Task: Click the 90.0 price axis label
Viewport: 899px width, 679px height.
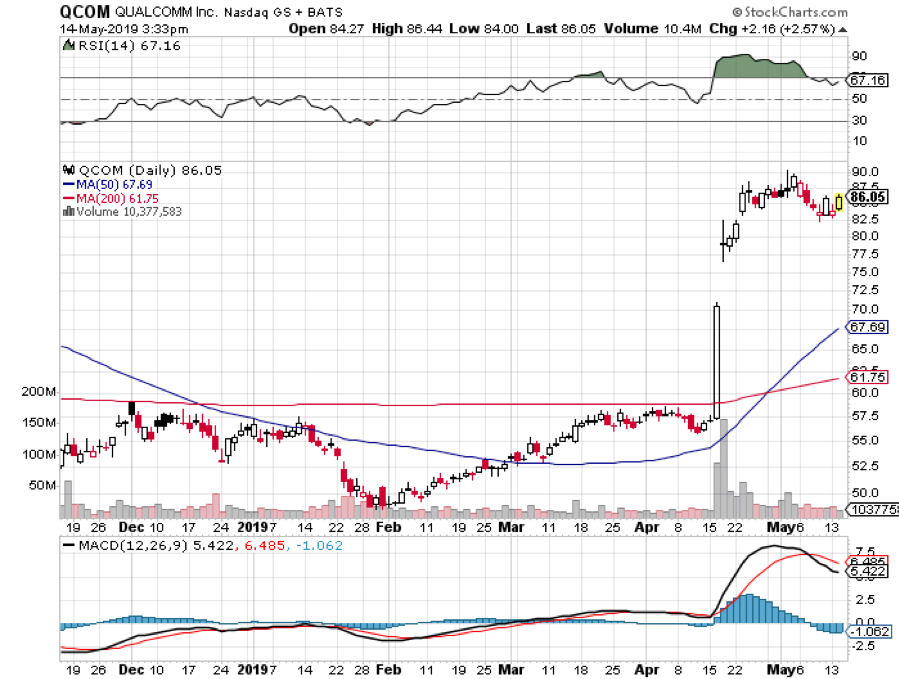Action: [865, 171]
